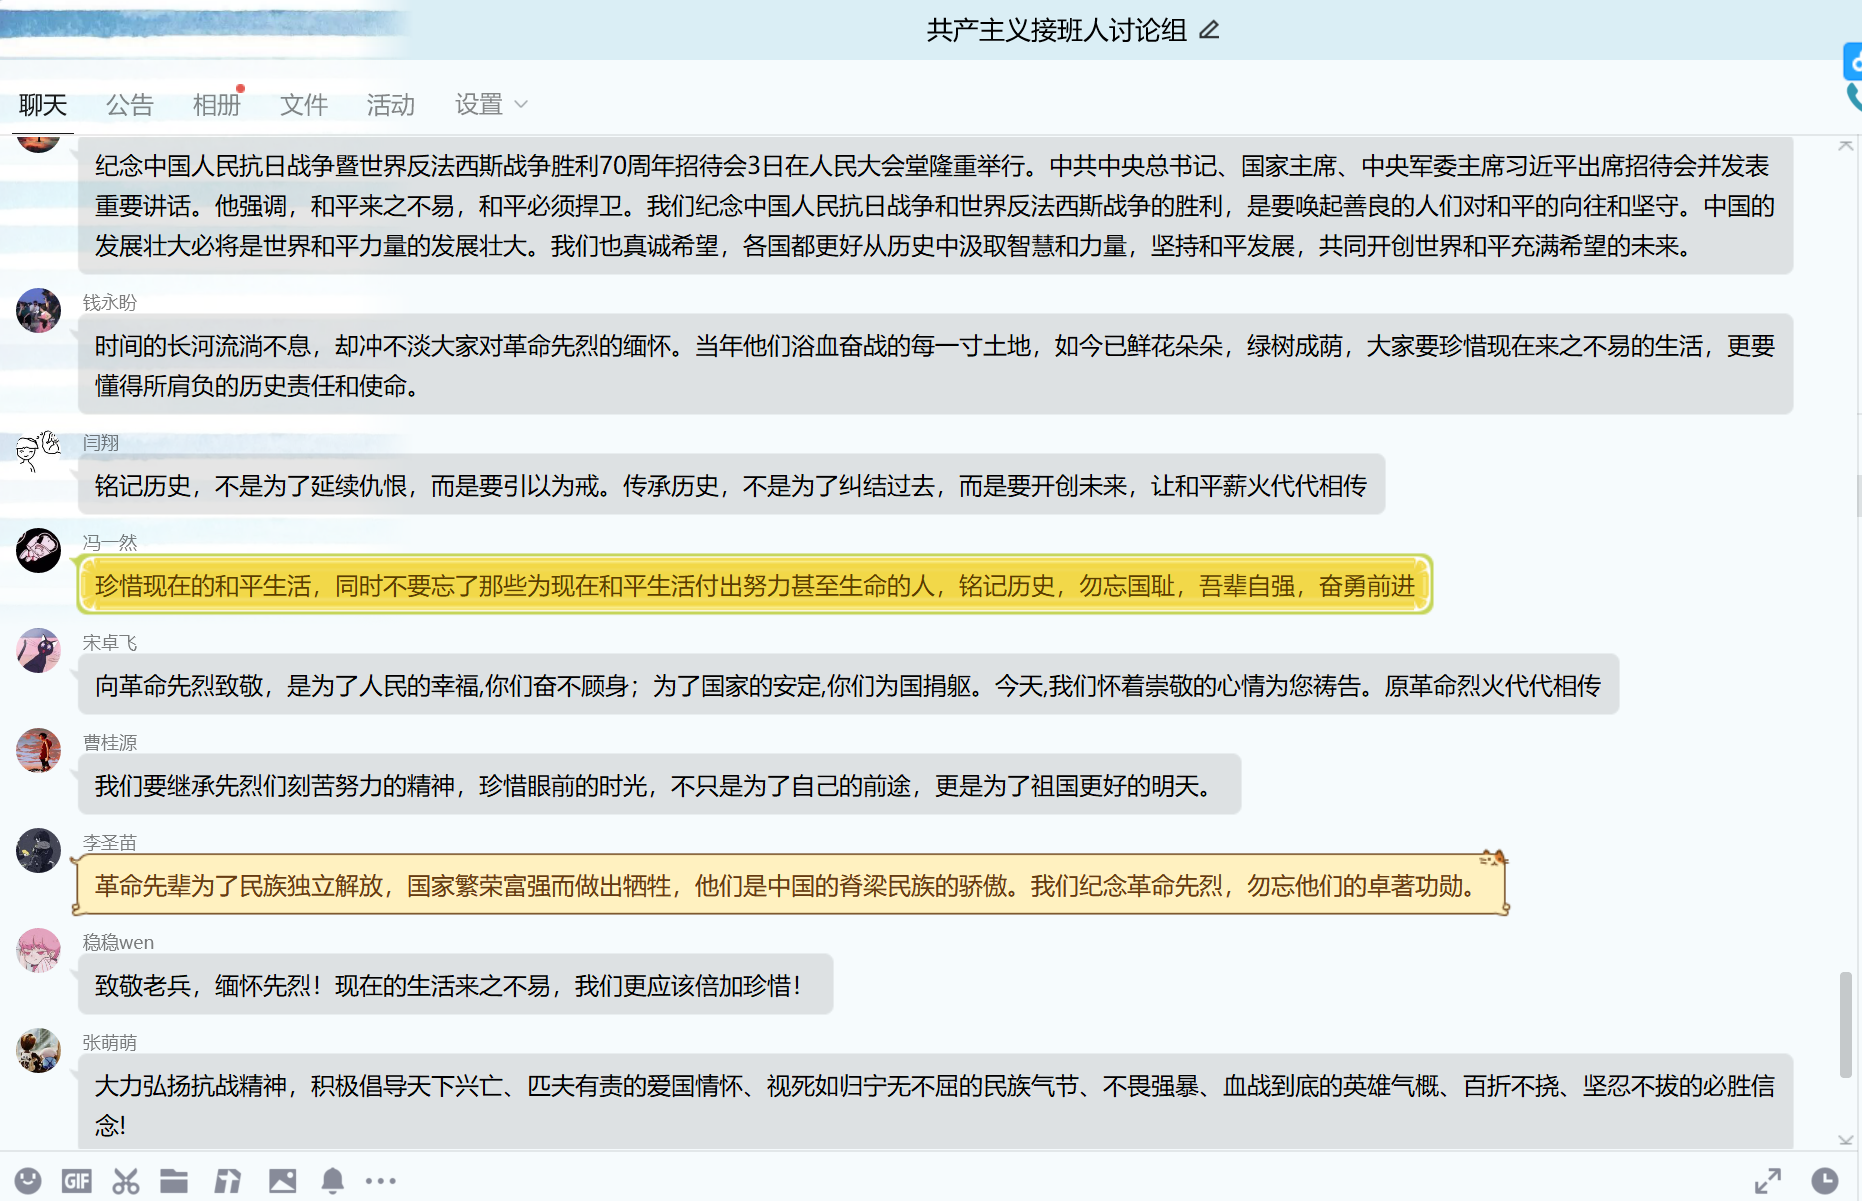Open the 相册 tab

(x=216, y=104)
